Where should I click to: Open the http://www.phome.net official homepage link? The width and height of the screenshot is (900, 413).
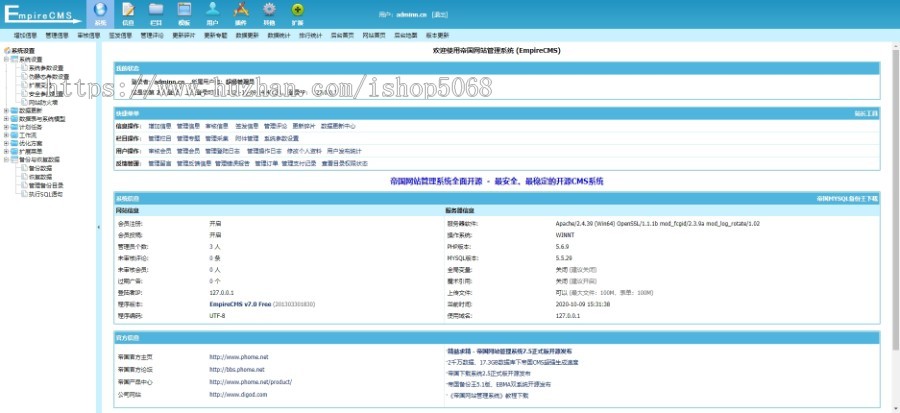[x=239, y=357]
